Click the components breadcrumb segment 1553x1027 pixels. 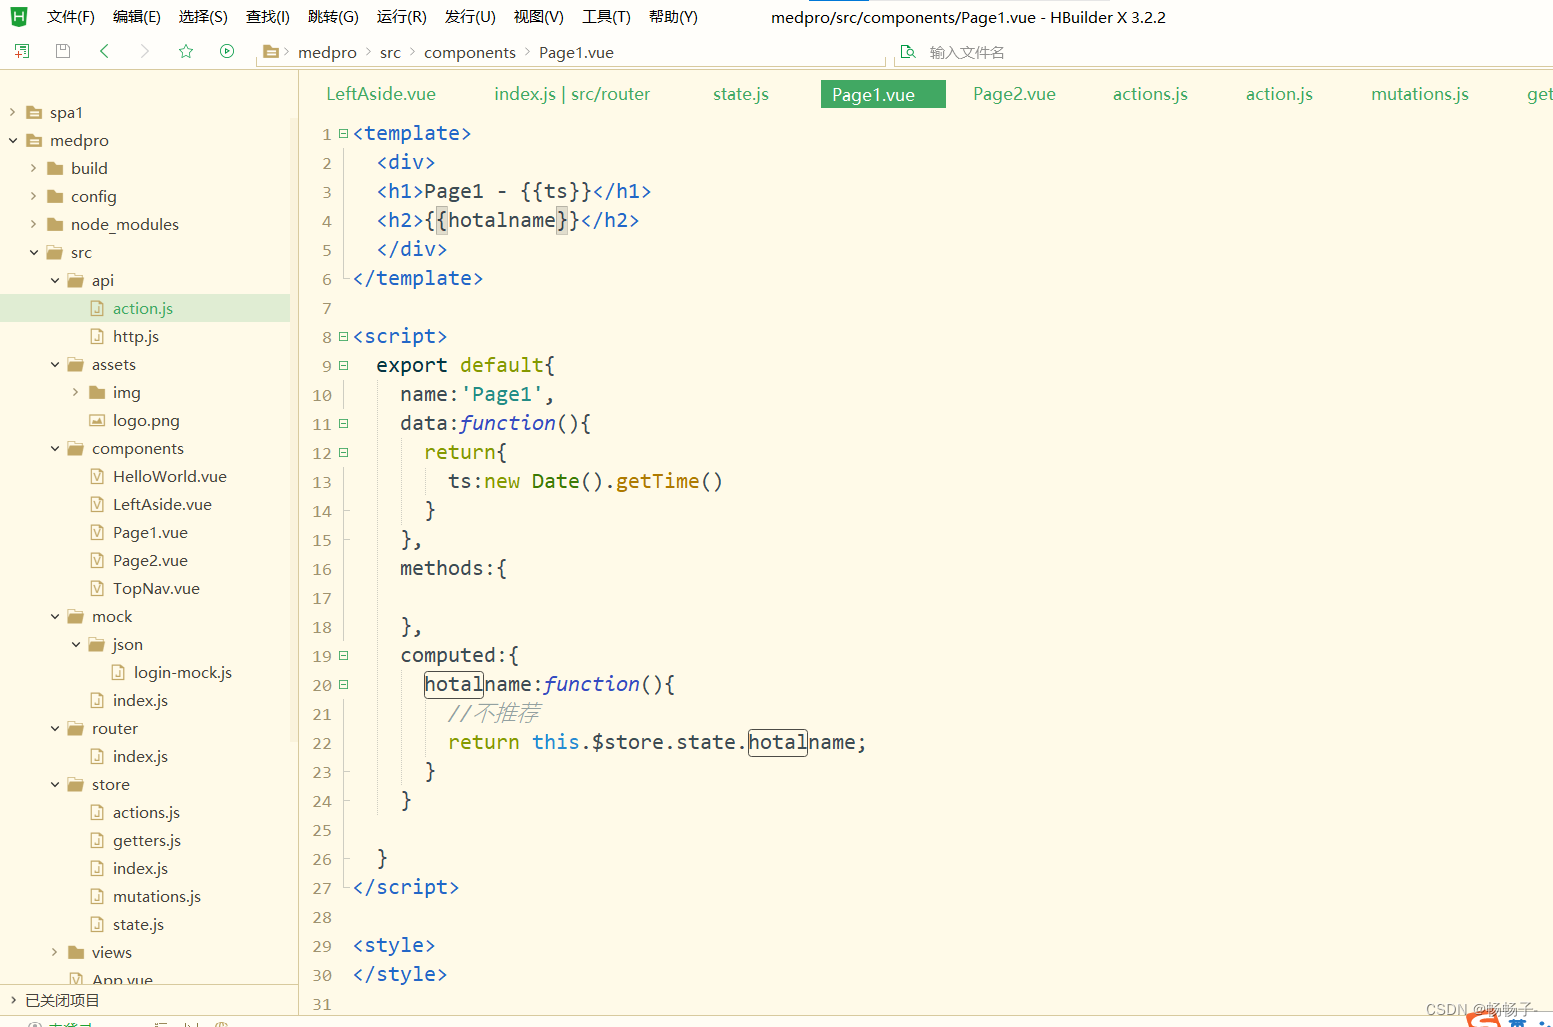pyautogui.click(x=470, y=52)
